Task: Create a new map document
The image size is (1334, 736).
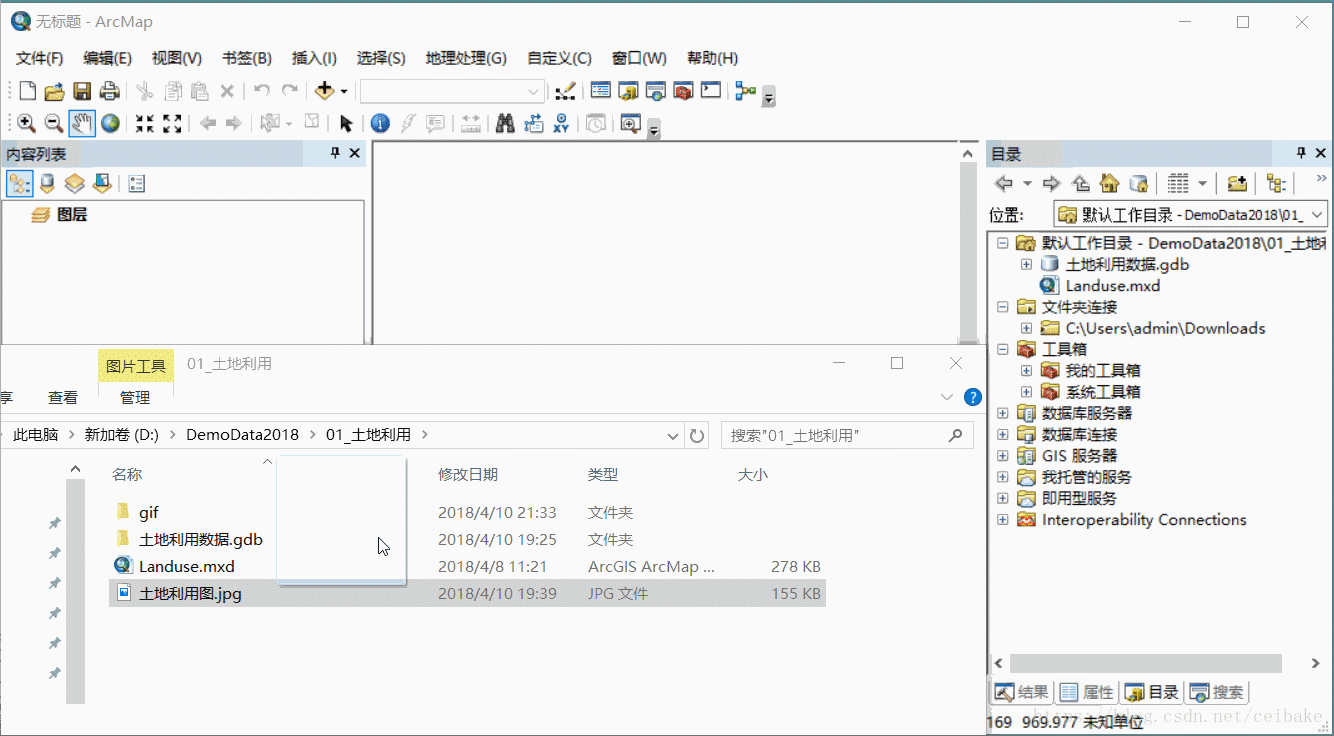Action: [27, 91]
